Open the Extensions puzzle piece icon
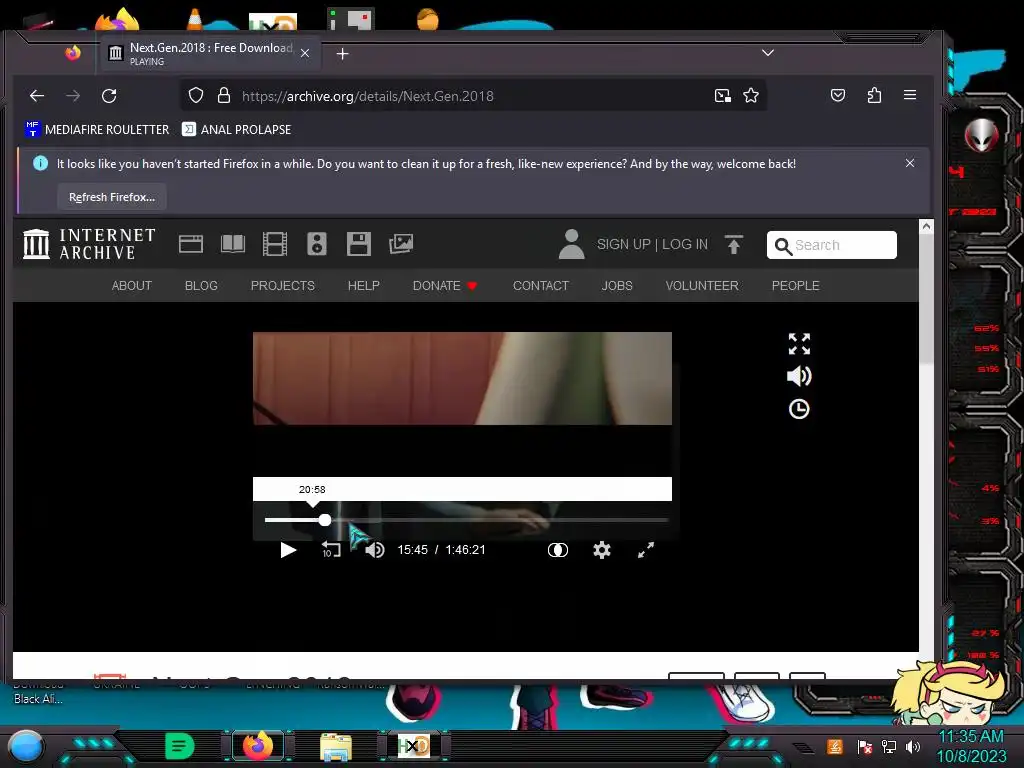 coord(874,95)
